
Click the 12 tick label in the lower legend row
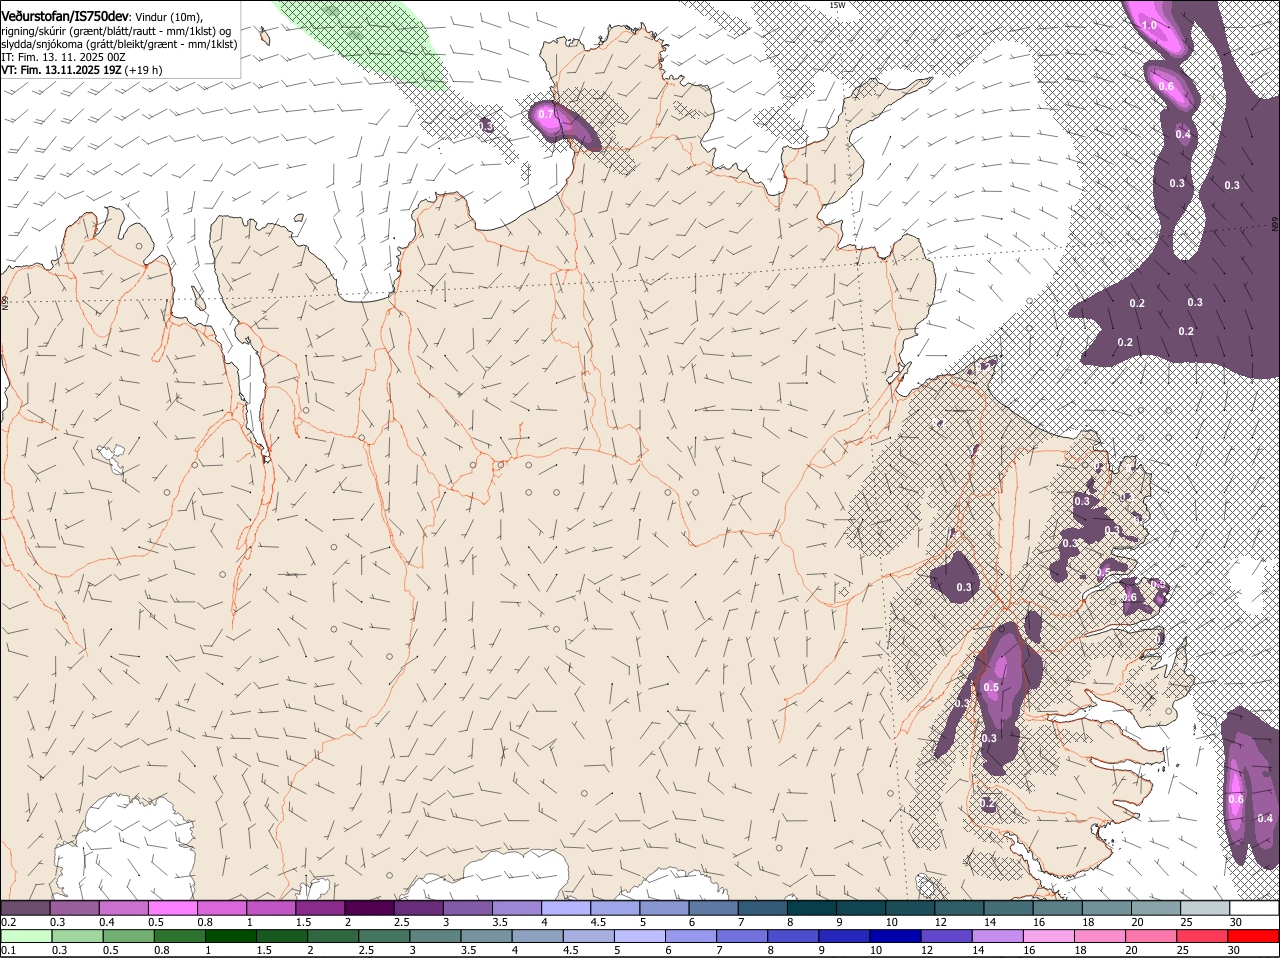click(x=928, y=950)
